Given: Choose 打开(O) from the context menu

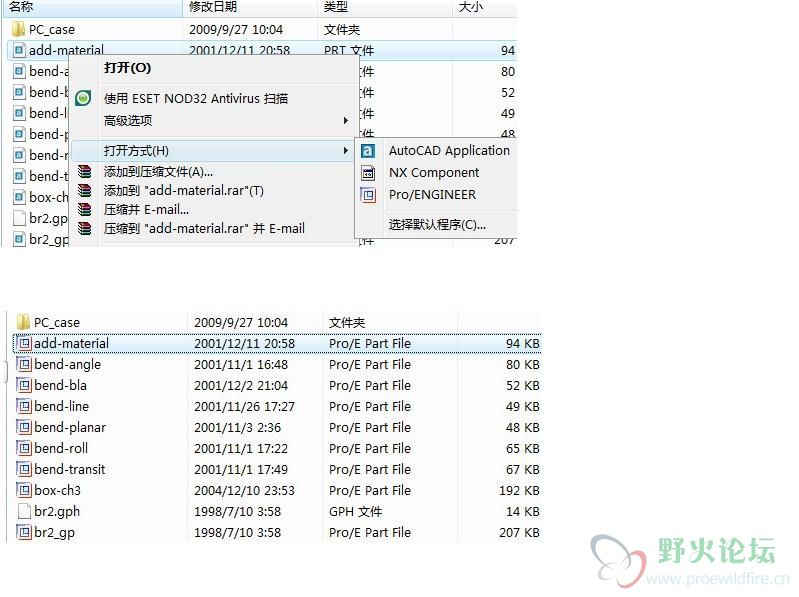Looking at the screenshot, I should point(127,68).
